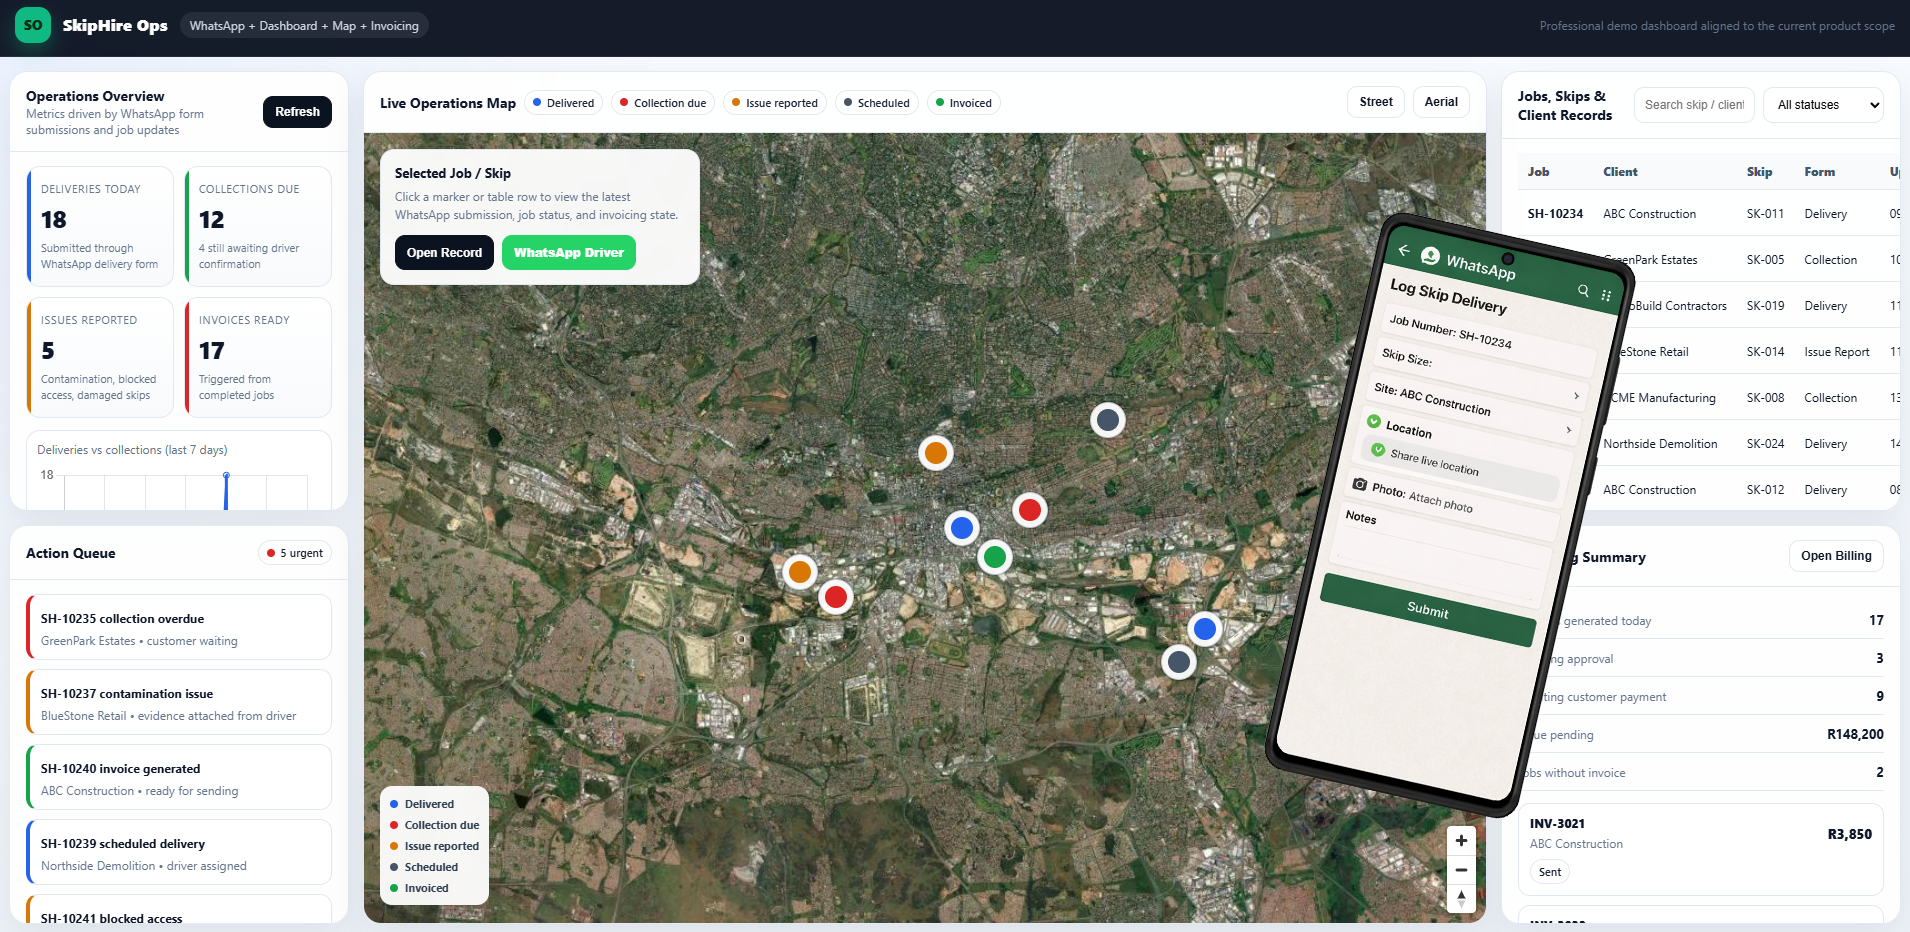
Task: Click the search magnifier in the WhatsApp header
Action: (1583, 290)
